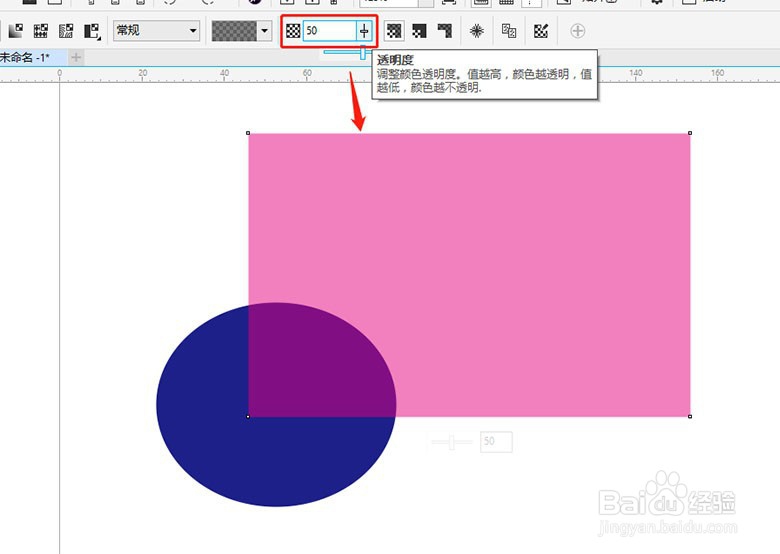The height and width of the screenshot is (554, 780).
Task: Click the edit transparency icon
Action: coord(541,31)
